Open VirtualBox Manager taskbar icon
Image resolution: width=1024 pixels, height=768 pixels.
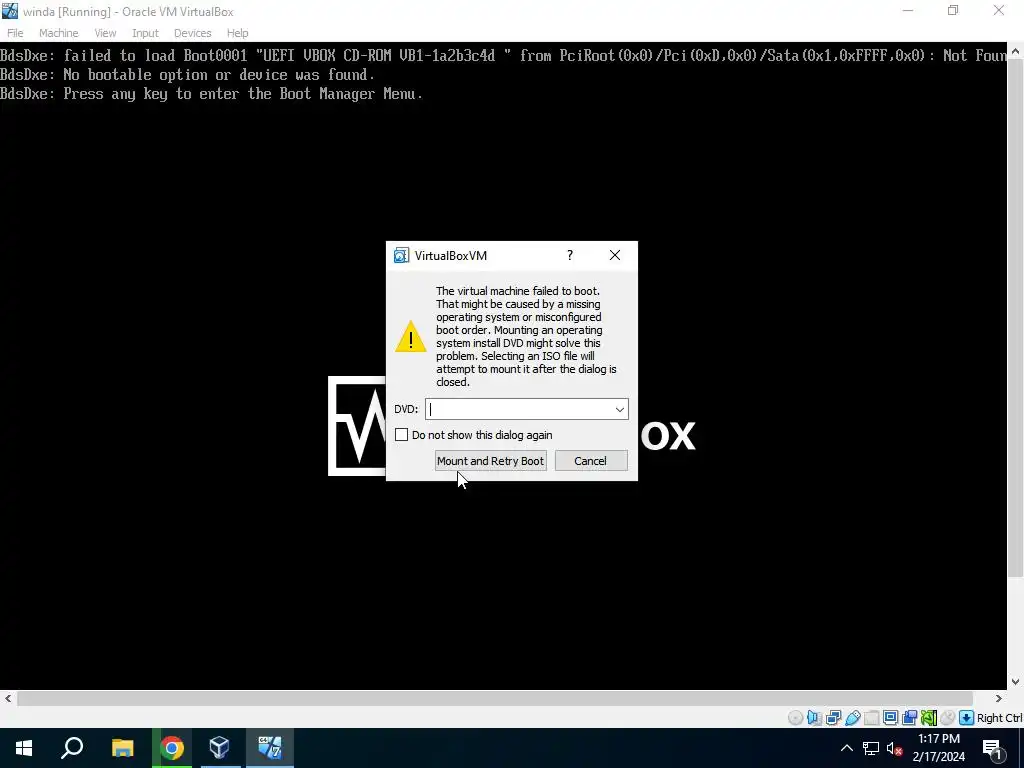click(220, 748)
